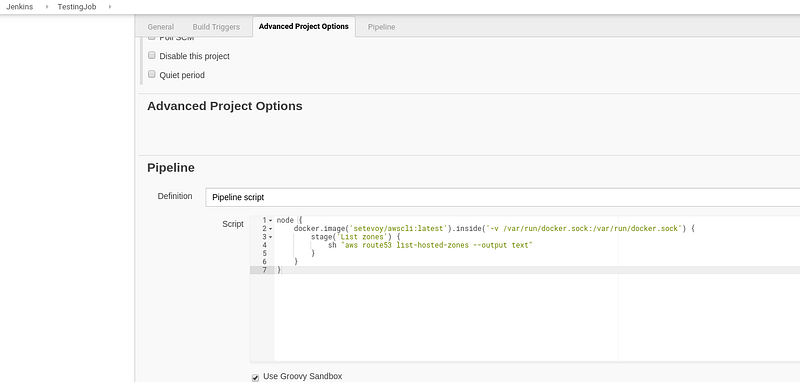Image resolution: width=800 pixels, height=382 pixels.
Task: Click the Definition label
Action: [x=175, y=196]
